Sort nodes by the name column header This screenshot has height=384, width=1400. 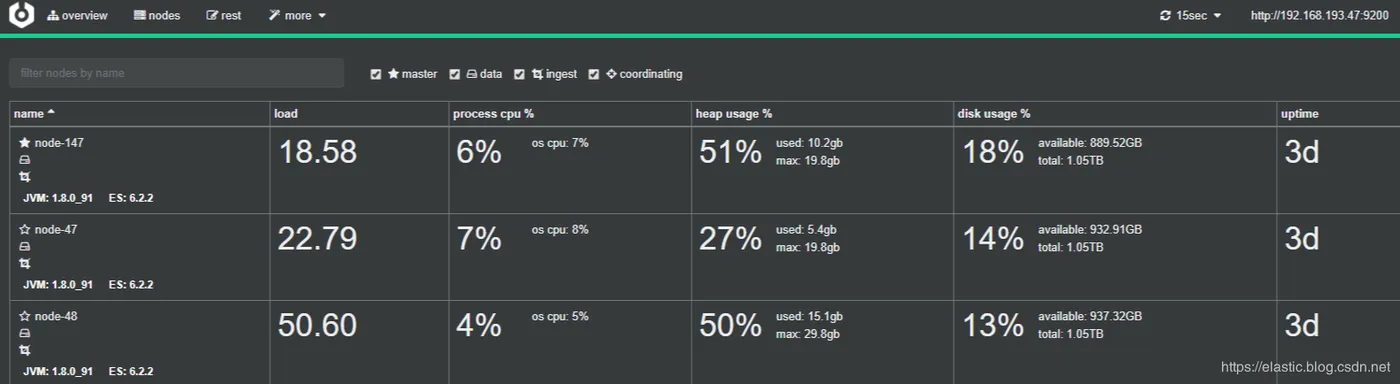(x=34, y=114)
